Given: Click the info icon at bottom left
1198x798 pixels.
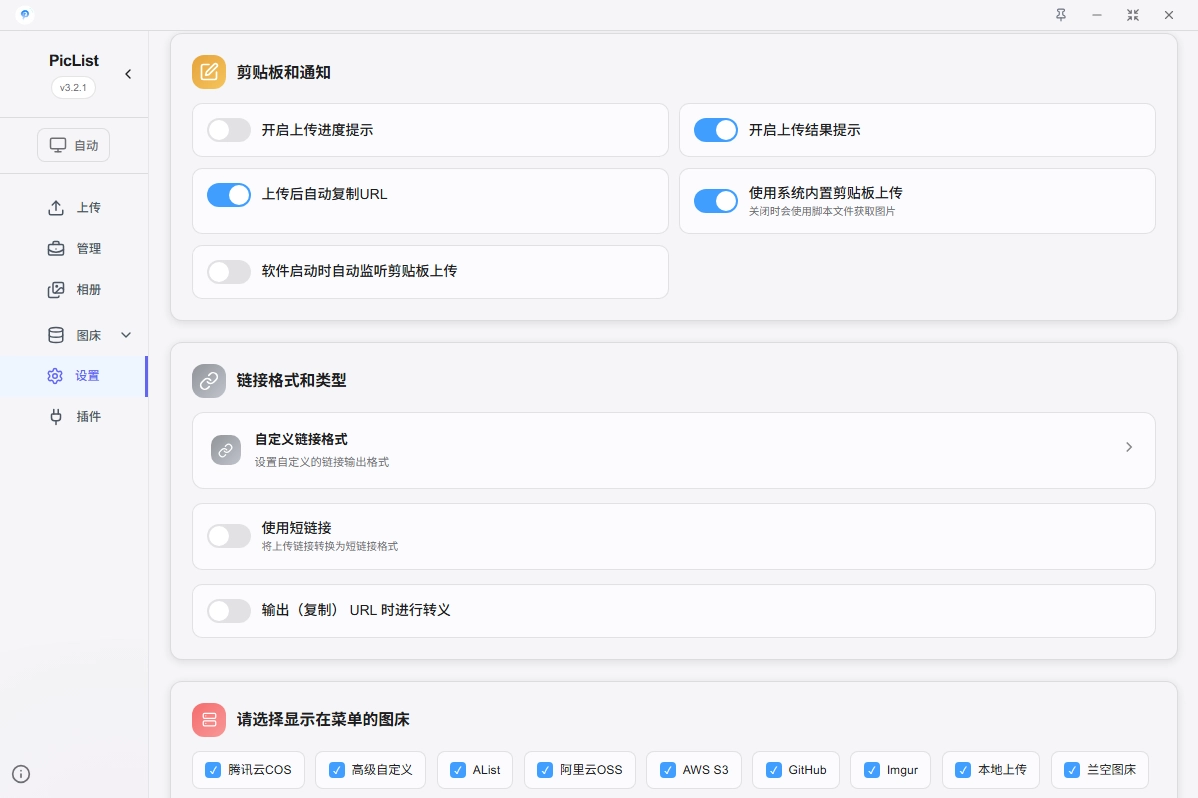Looking at the screenshot, I should (21, 773).
